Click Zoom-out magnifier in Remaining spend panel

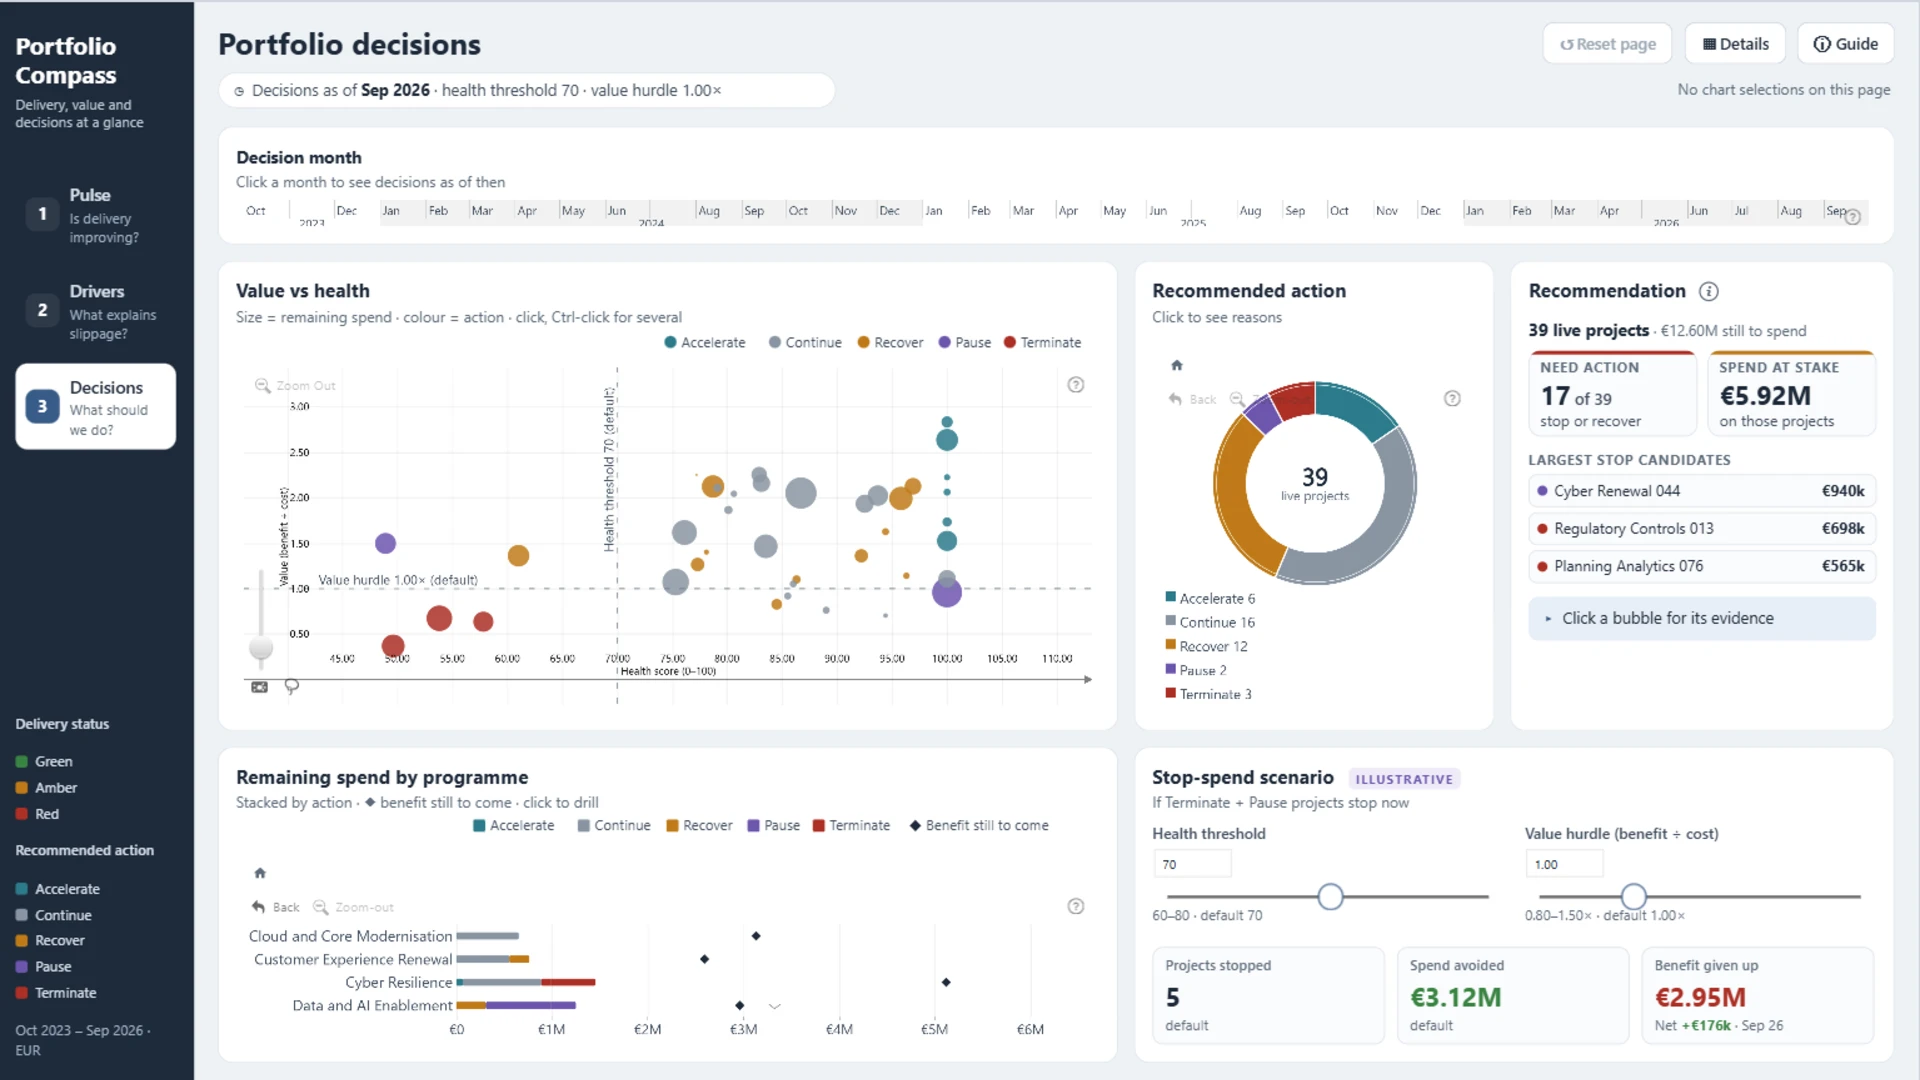tap(321, 907)
